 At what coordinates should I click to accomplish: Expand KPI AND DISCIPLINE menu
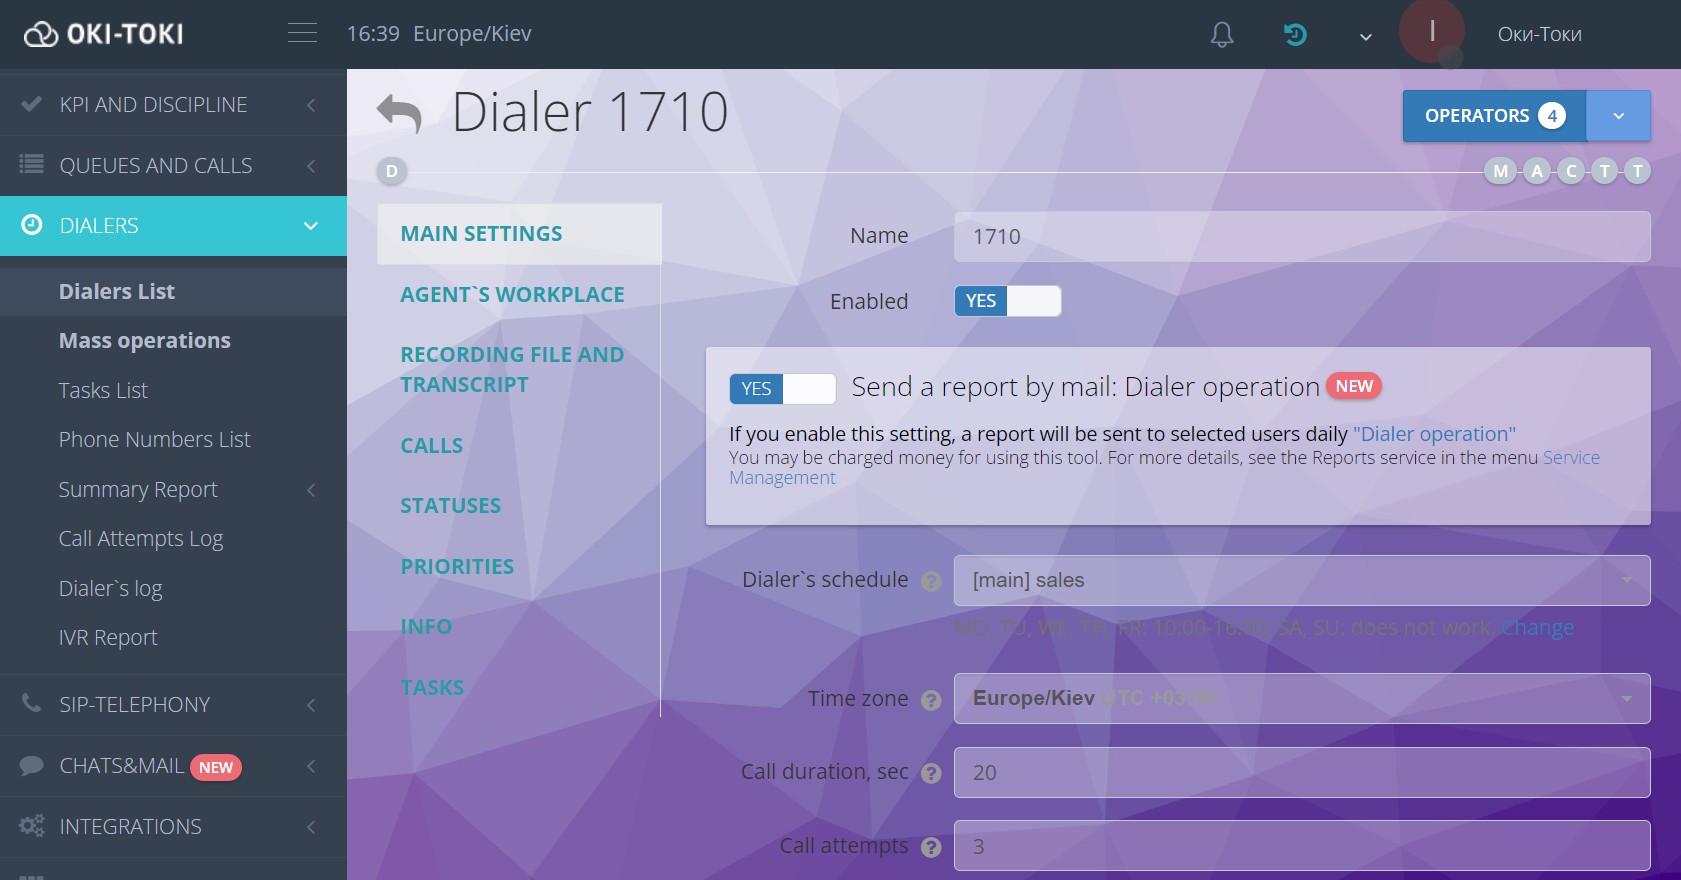tap(173, 105)
